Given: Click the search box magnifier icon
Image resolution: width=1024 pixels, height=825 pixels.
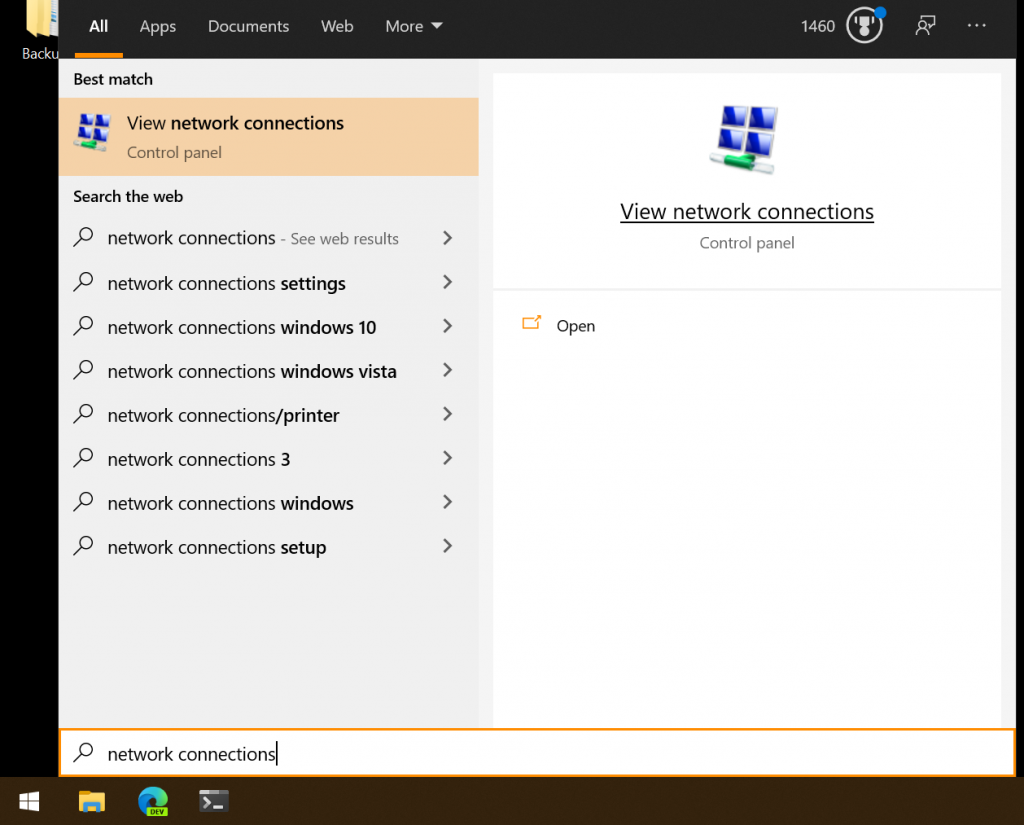Looking at the screenshot, I should (84, 752).
